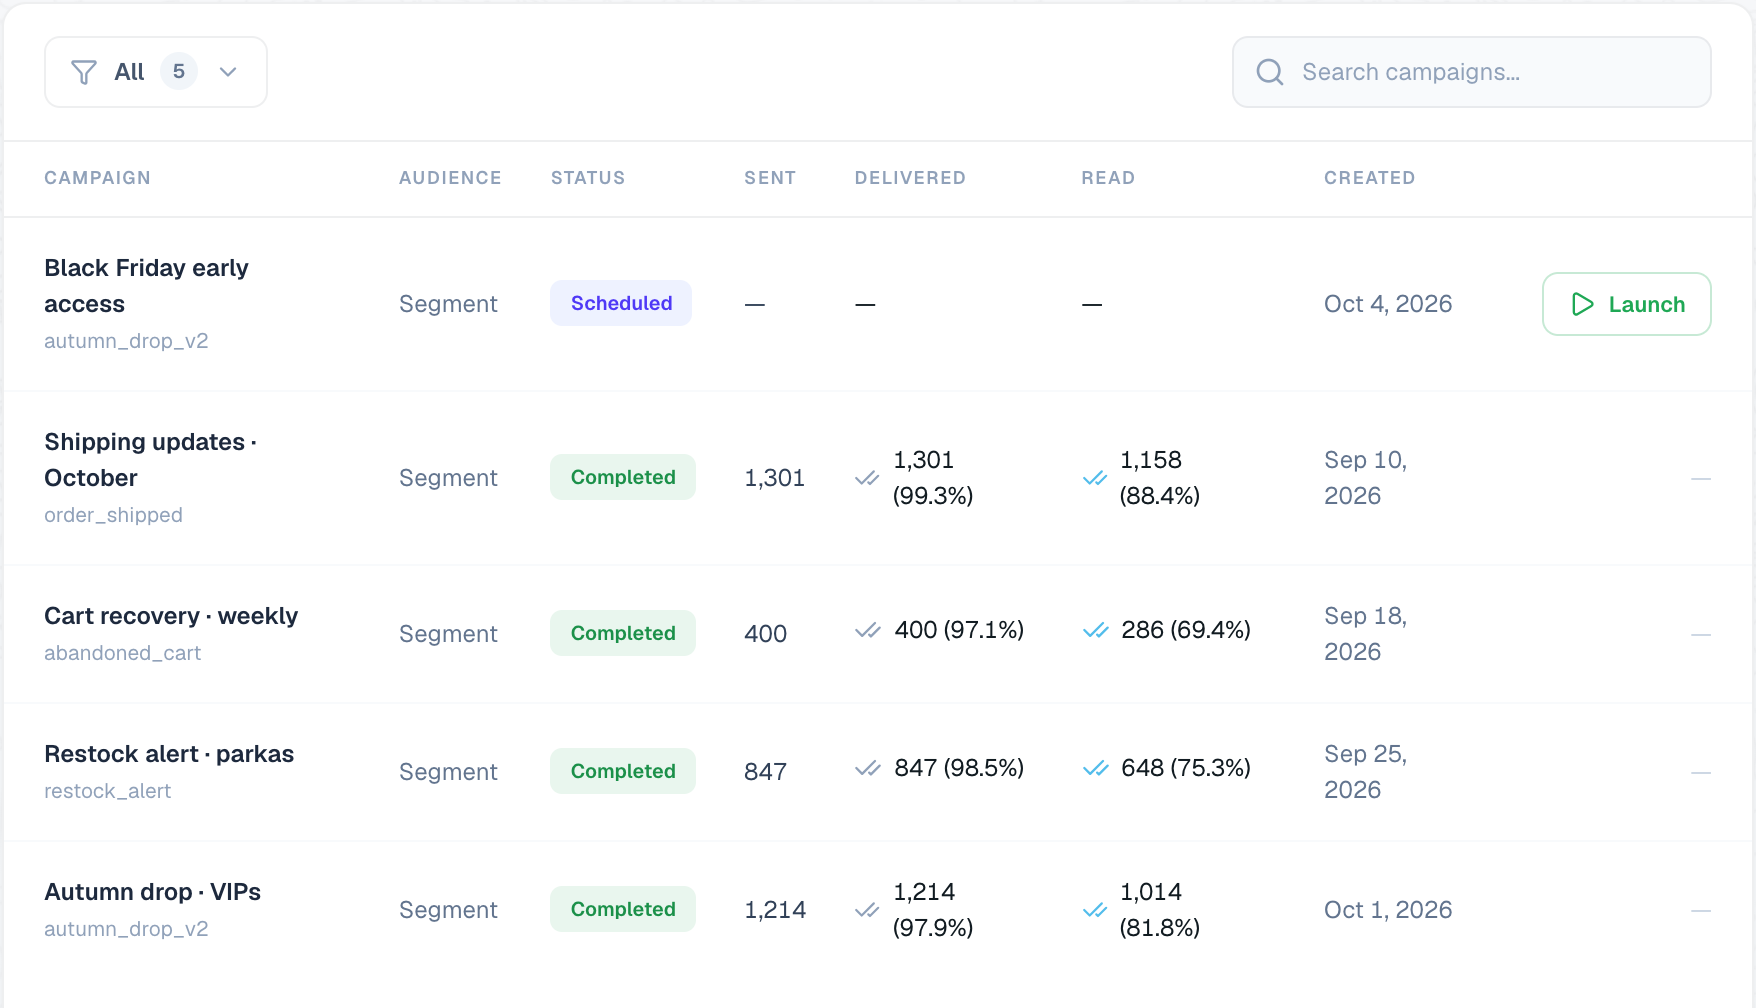The height and width of the screenshot is (1008, 1756).
Task: Sort by the AUDIENCE column header
Action: pos(450,178)
